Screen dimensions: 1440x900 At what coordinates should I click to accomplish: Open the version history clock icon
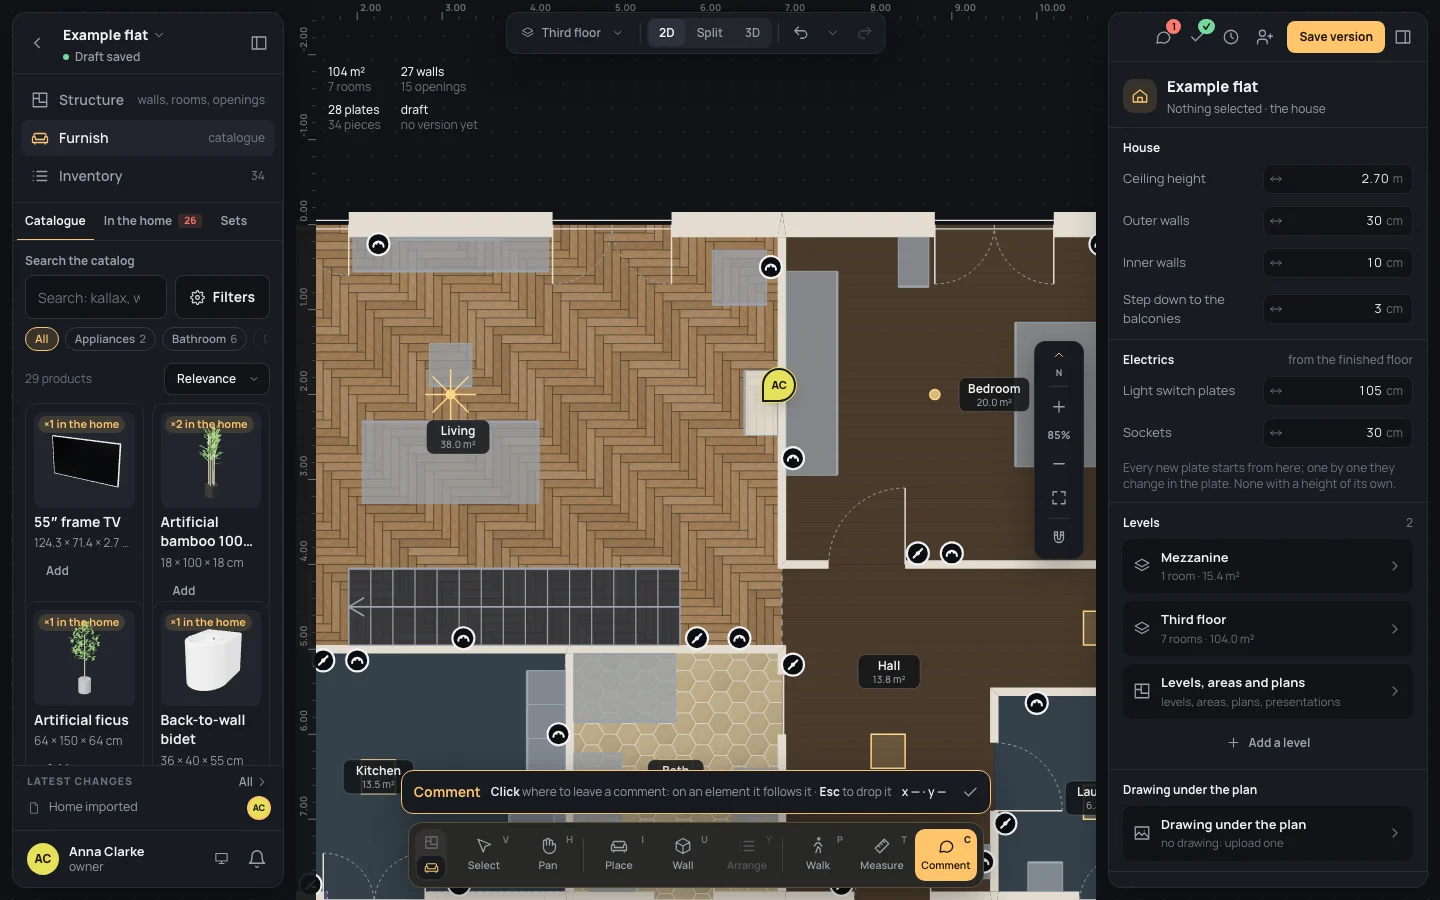point(1231,37)
